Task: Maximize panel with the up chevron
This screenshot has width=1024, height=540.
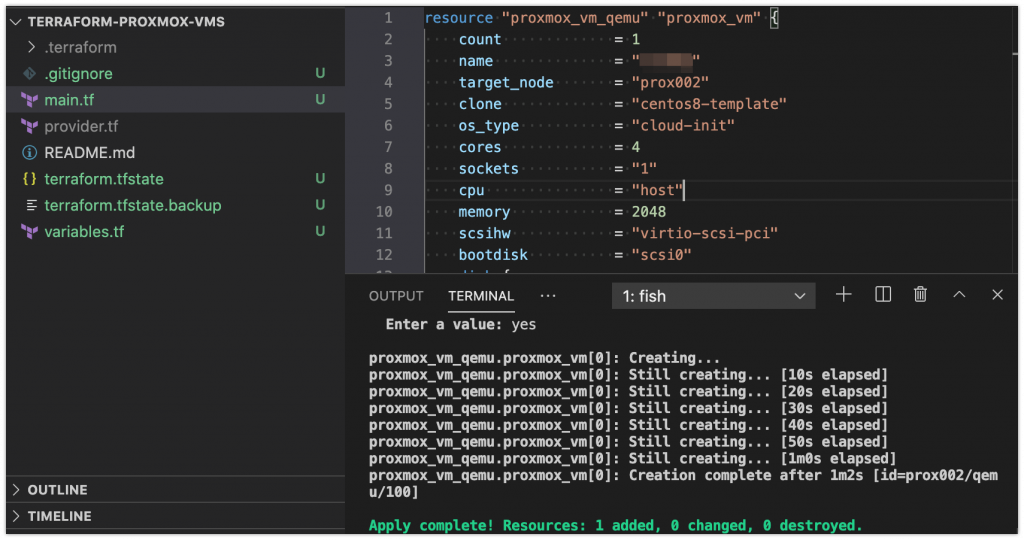Action: point(959,295)
